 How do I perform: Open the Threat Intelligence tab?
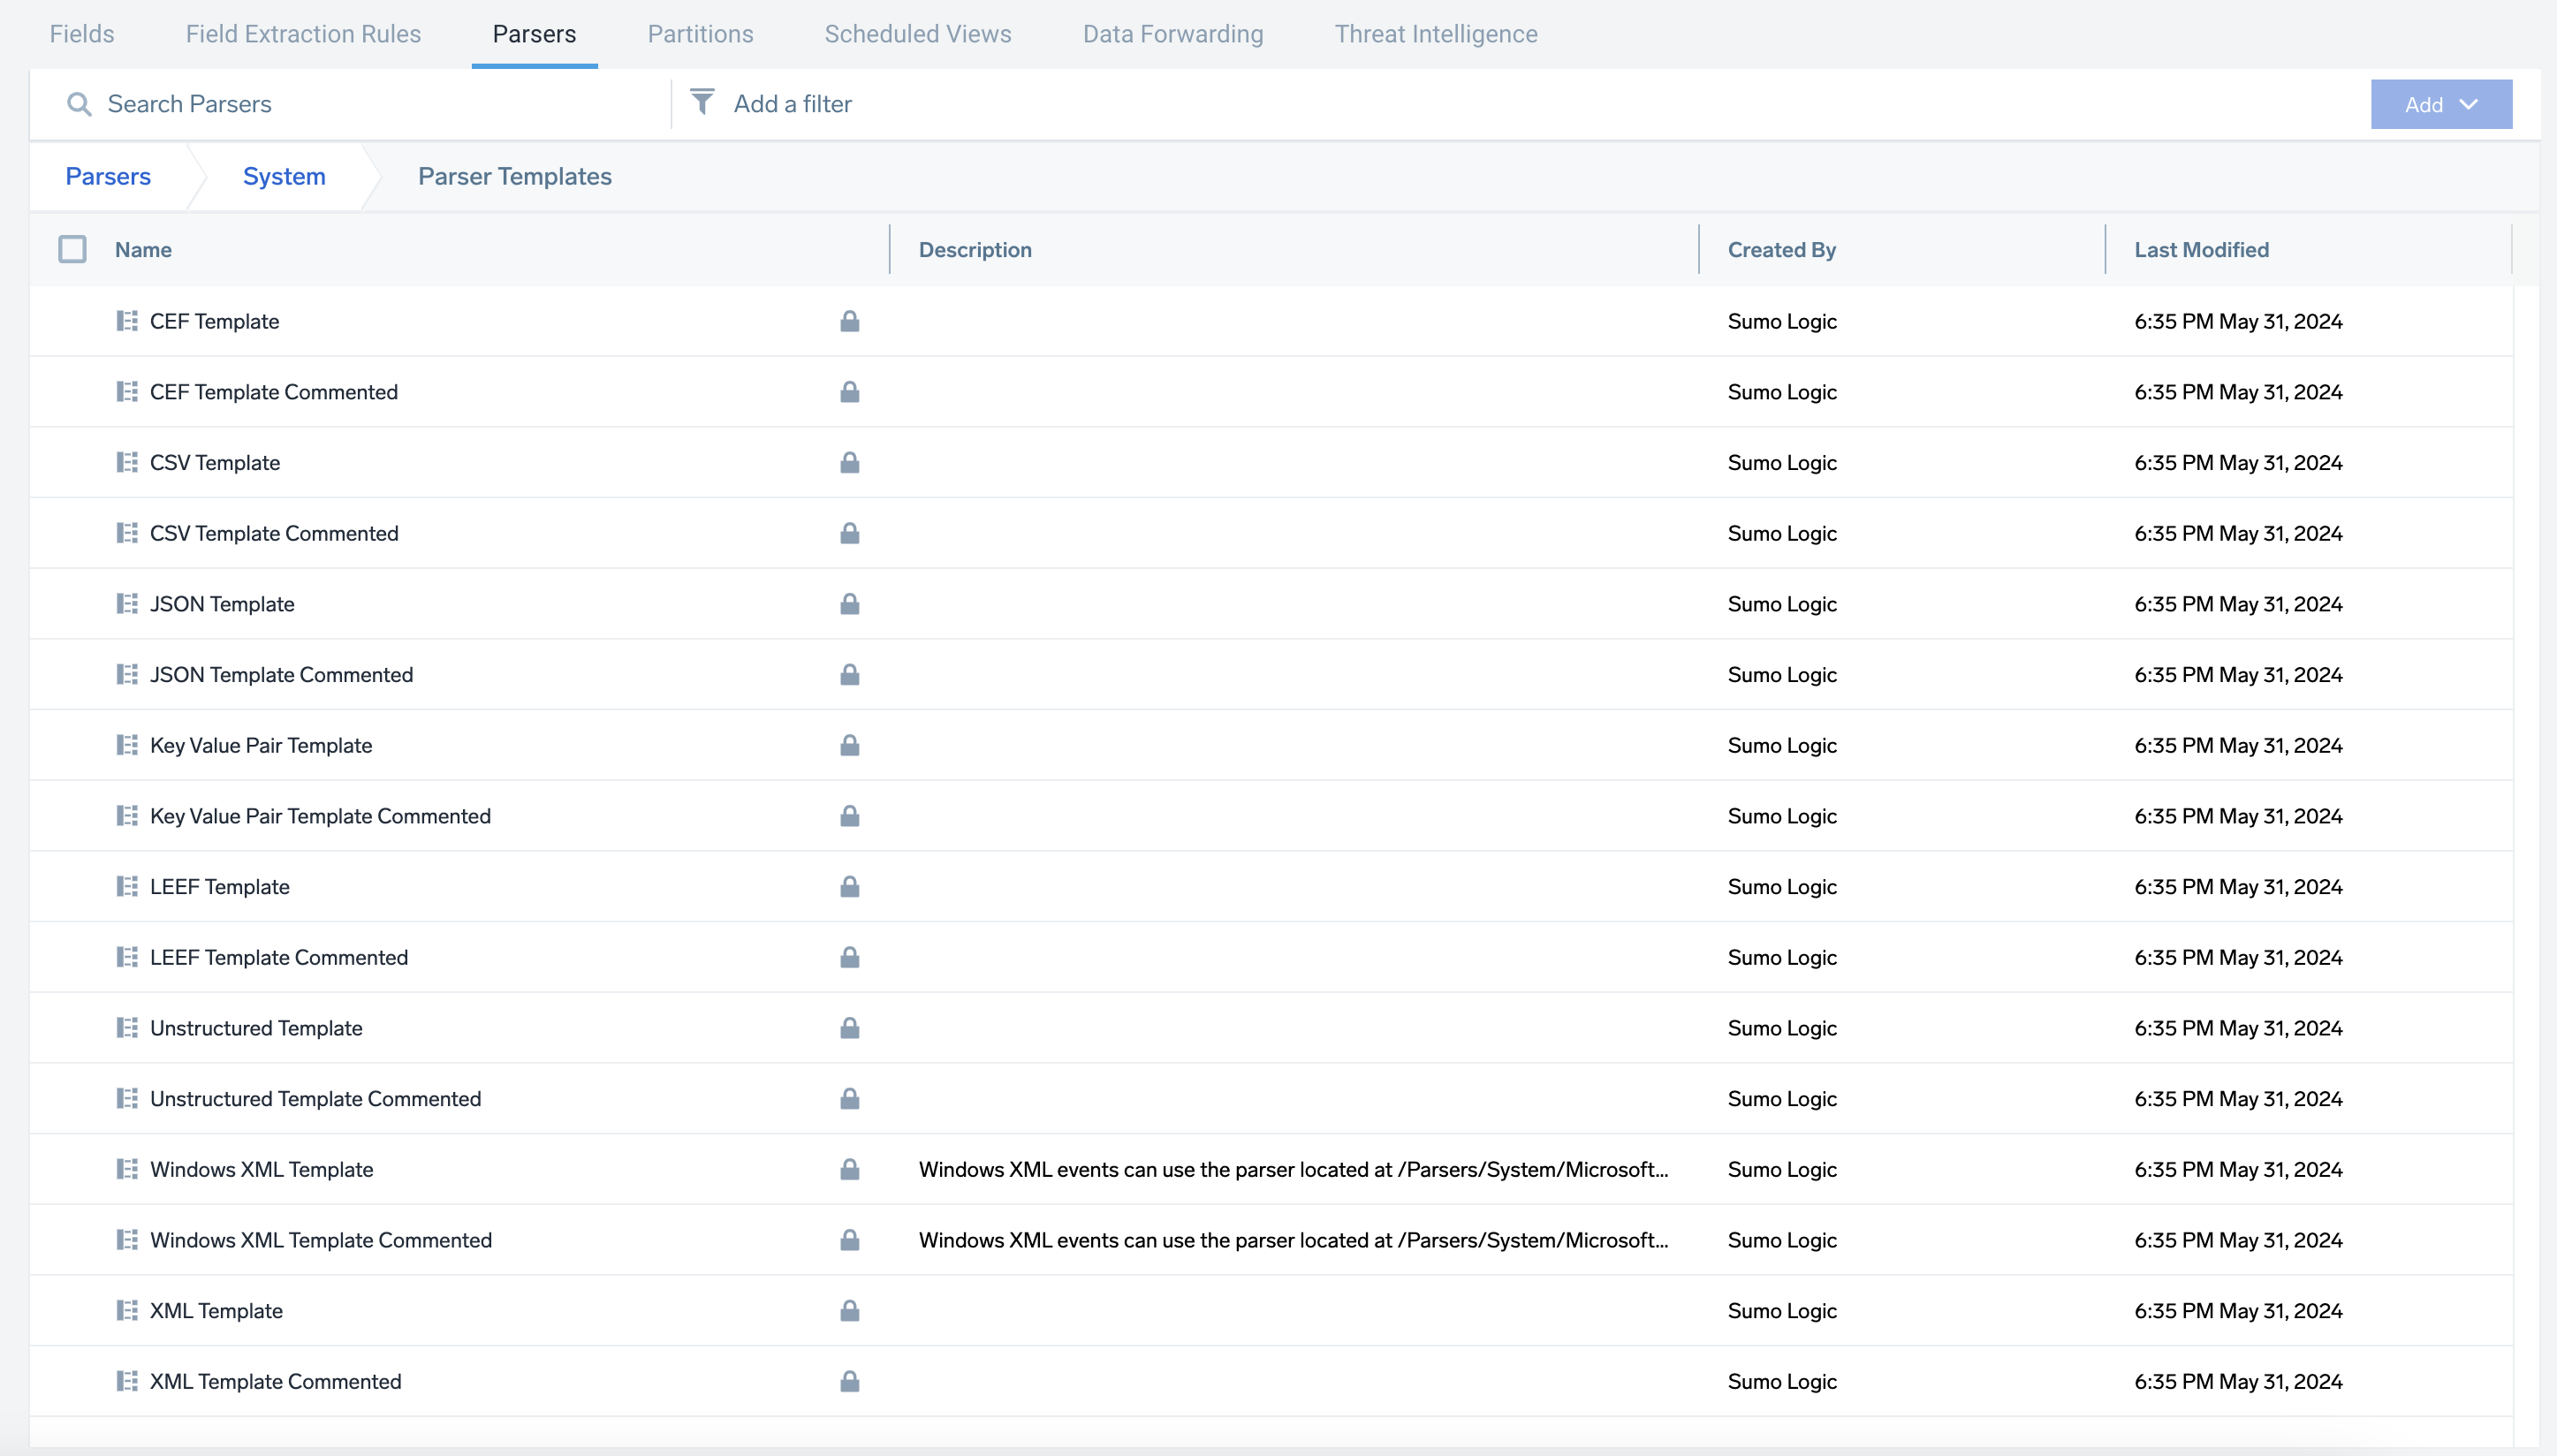pos(1436,33)
